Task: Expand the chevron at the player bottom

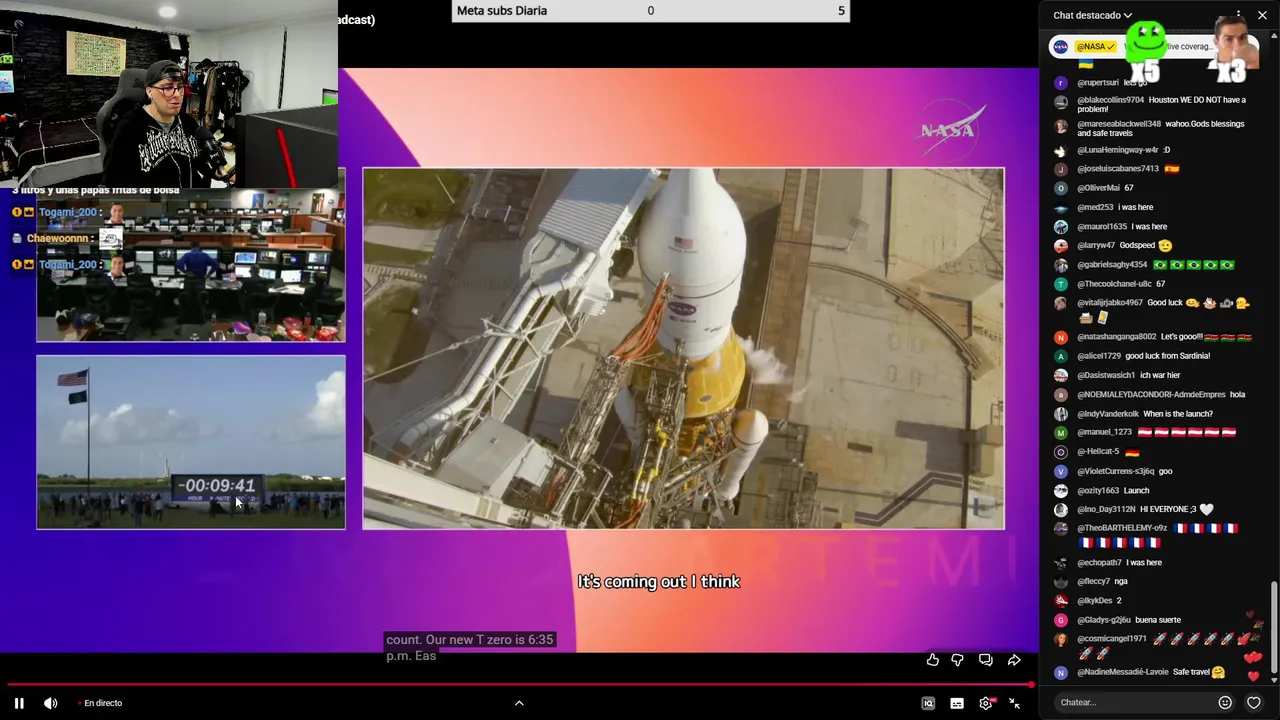Action: (x=519, y=703)
